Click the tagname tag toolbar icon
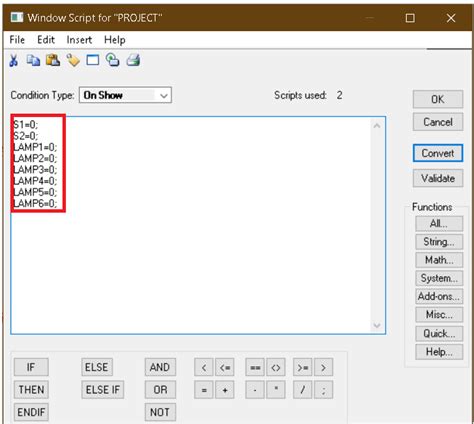Image resolution: width=474 pixels, height=424 pixels. [73, 60]
